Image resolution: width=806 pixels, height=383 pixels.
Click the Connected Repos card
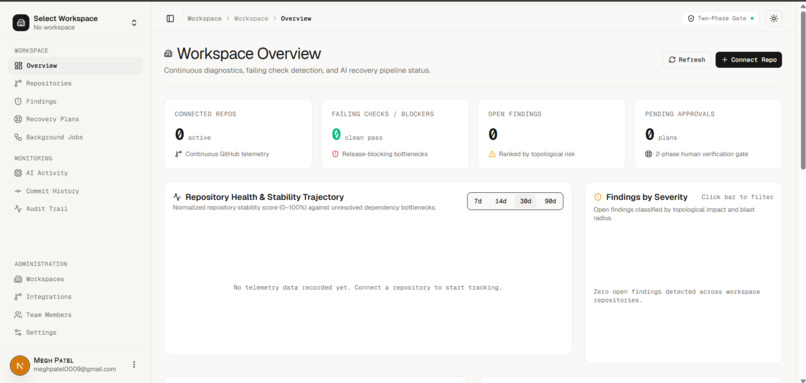[x=238, y=134]
